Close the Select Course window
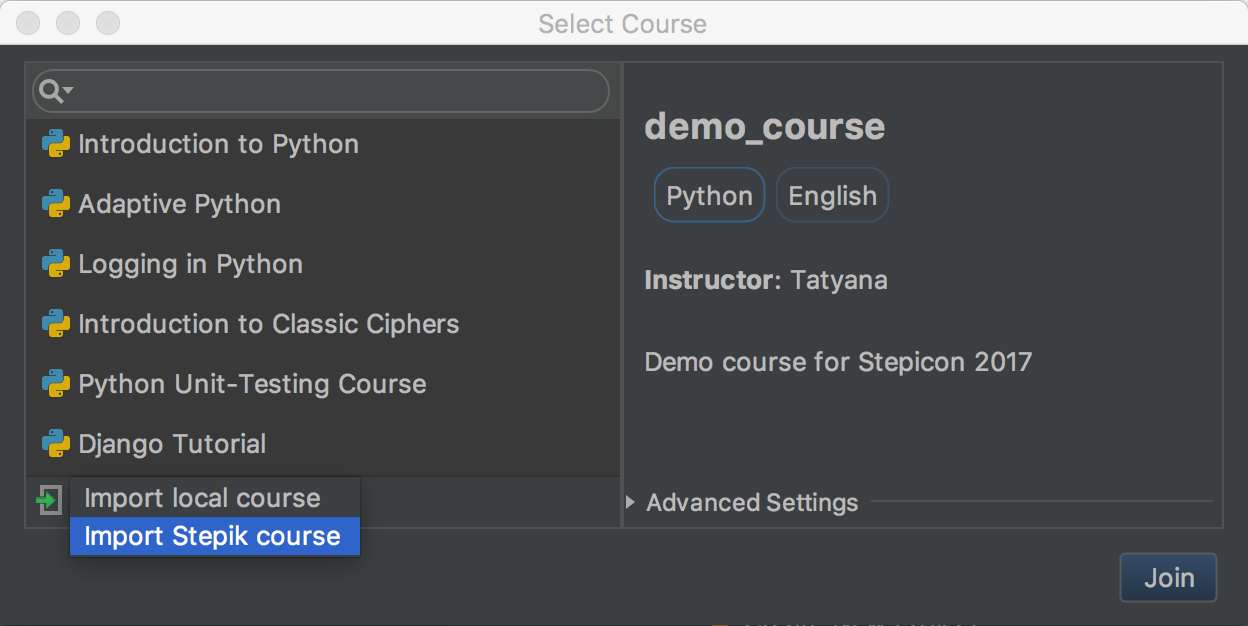 [x=30, y=22]
